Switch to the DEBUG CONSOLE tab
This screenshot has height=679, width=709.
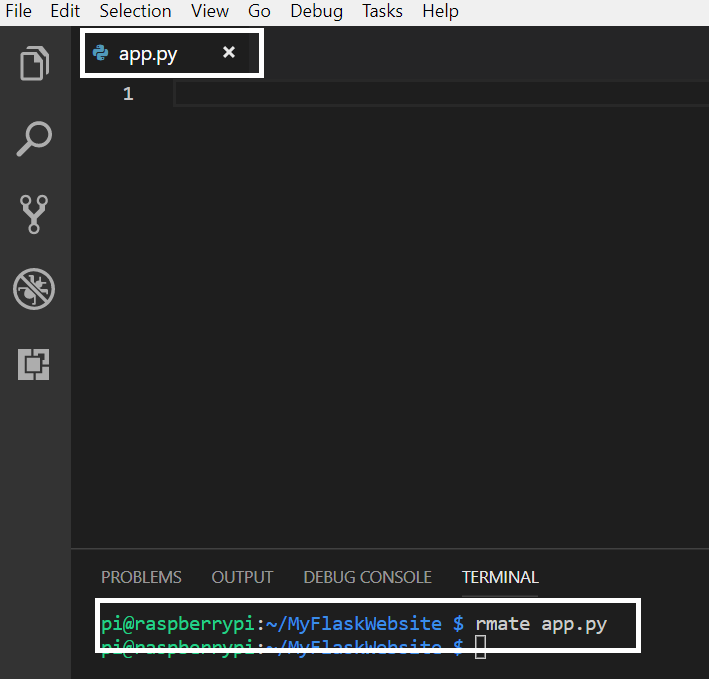coord(367,577)
